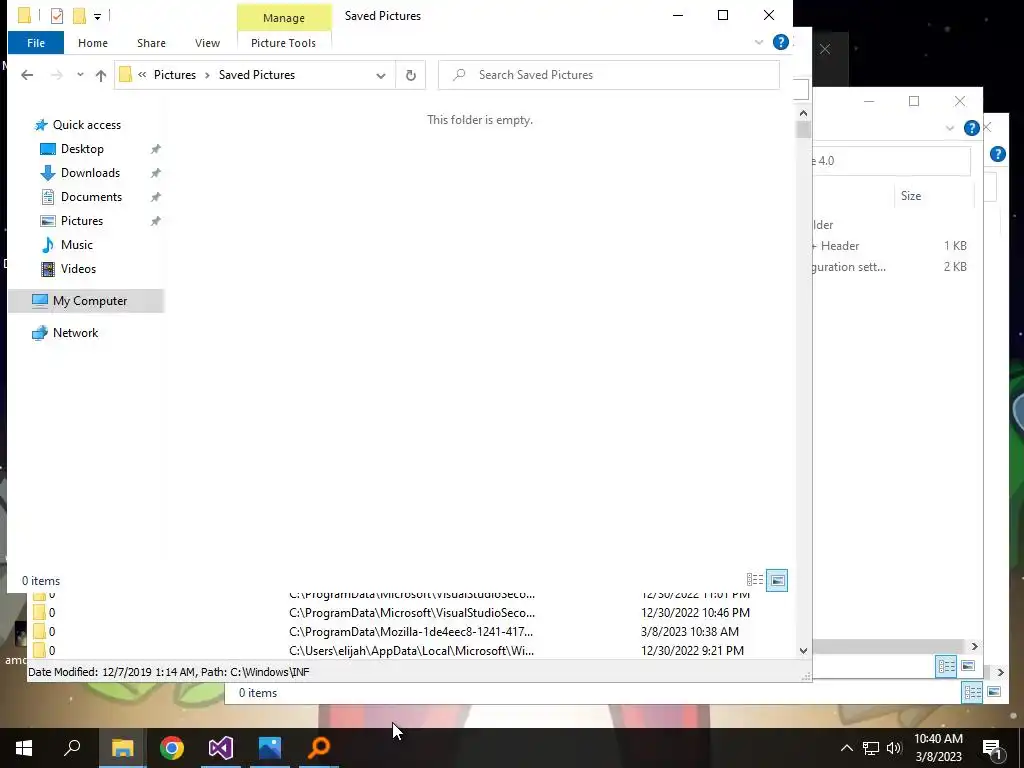1024x768 pixels.
Task: Launch Google Chrome from taskbar
Action: coord(172,748)
